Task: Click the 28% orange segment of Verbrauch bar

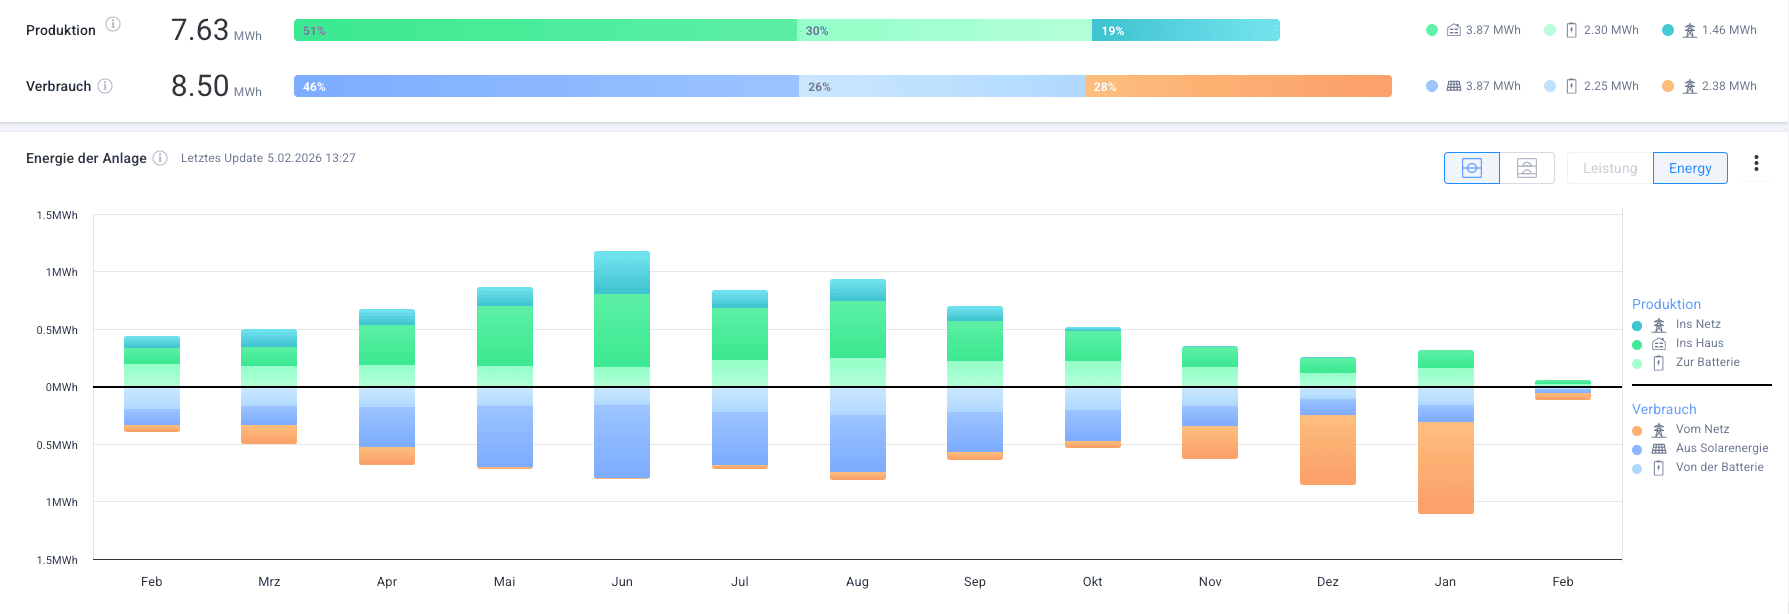Action: point(1238,86)
